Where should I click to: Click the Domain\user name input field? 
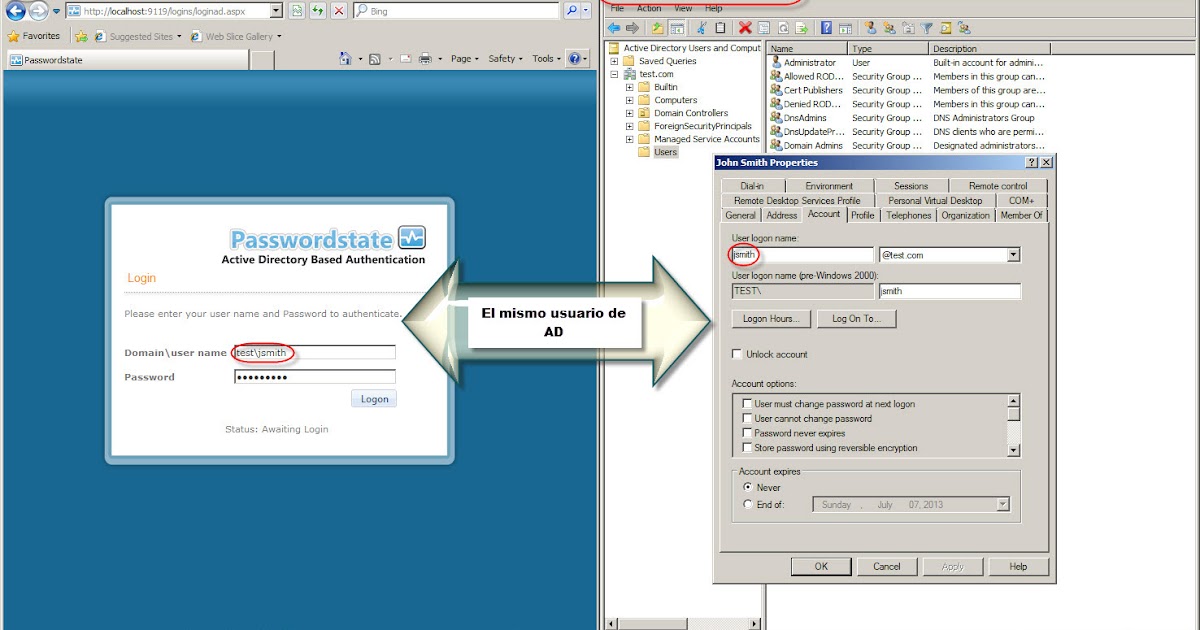pyautogui.click(x=315, y=352)
